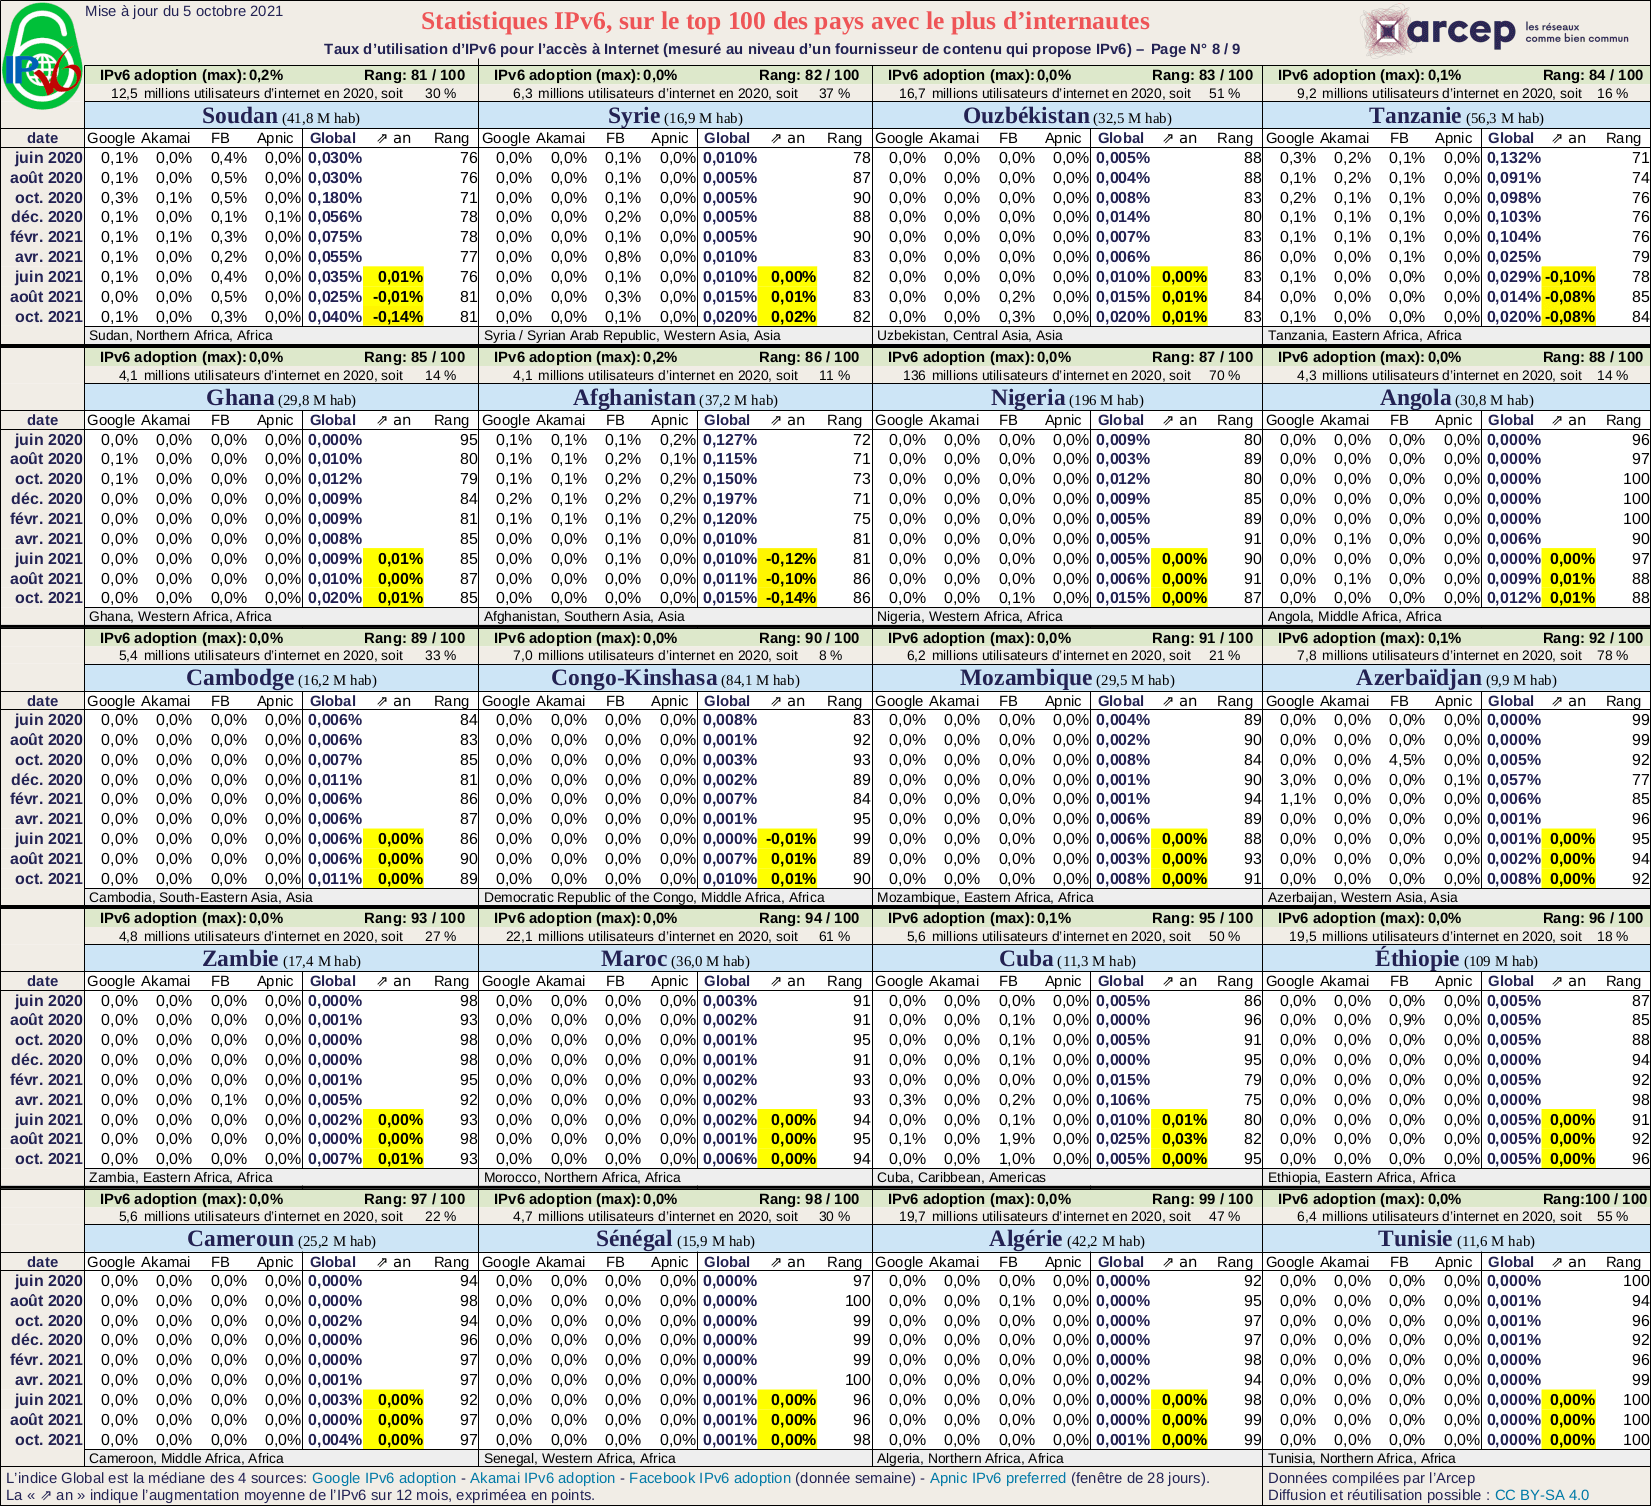Click Angola's Global value 0,012%
The height and width of the screenshot is (1506, 1651).
point(1514,598)
